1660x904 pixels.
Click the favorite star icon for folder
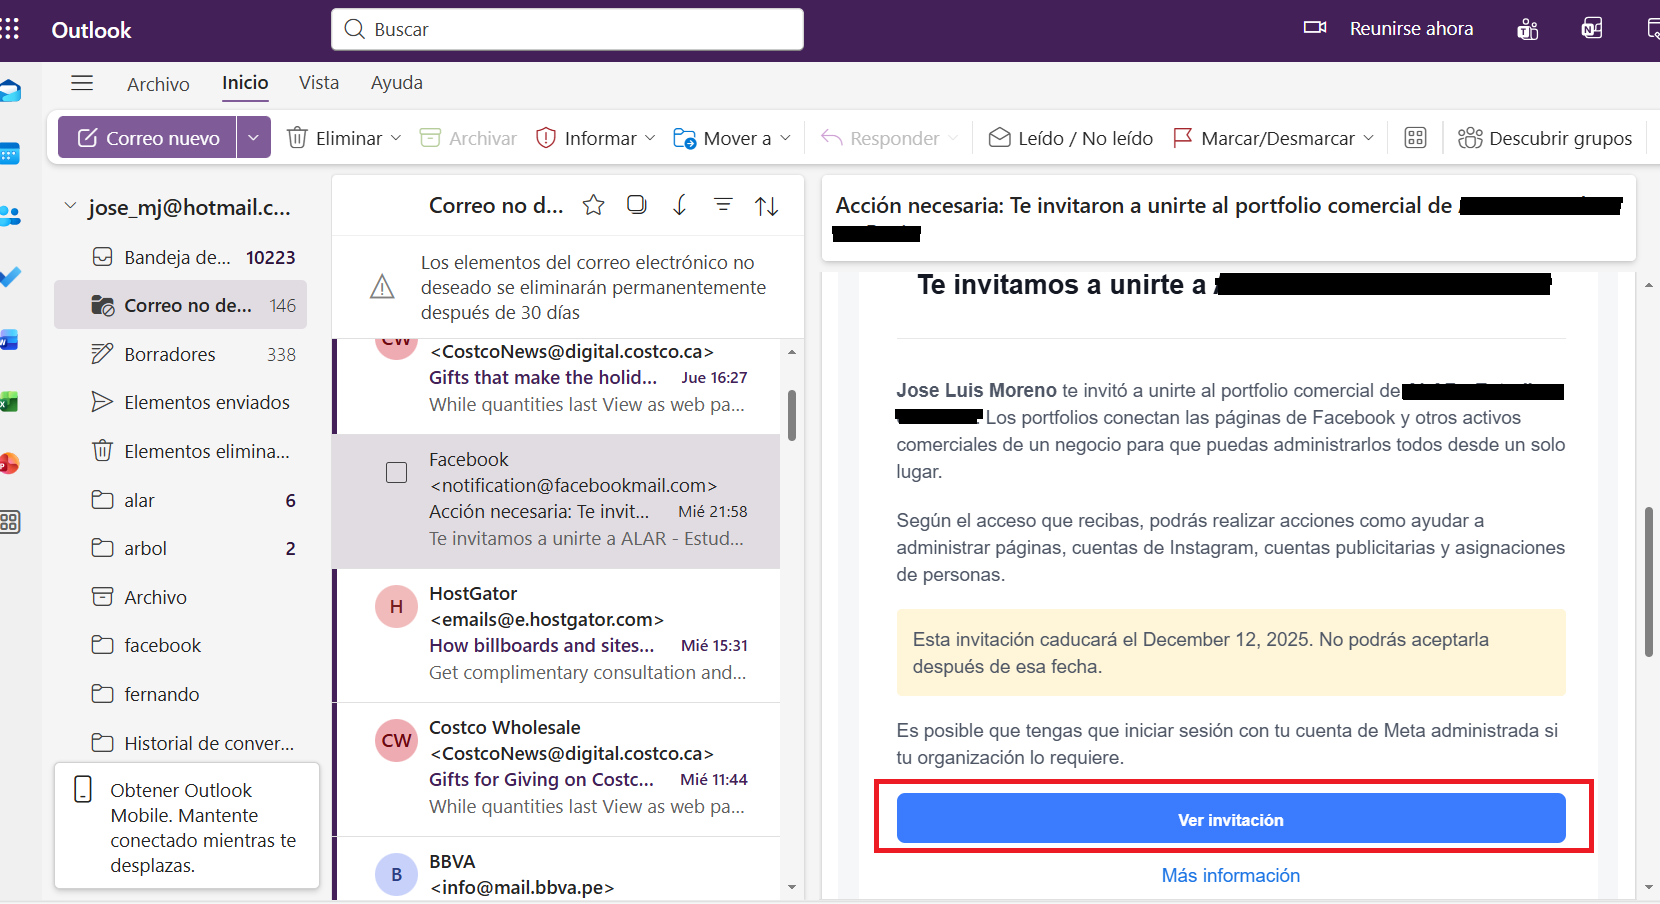(x=593, y=205)
